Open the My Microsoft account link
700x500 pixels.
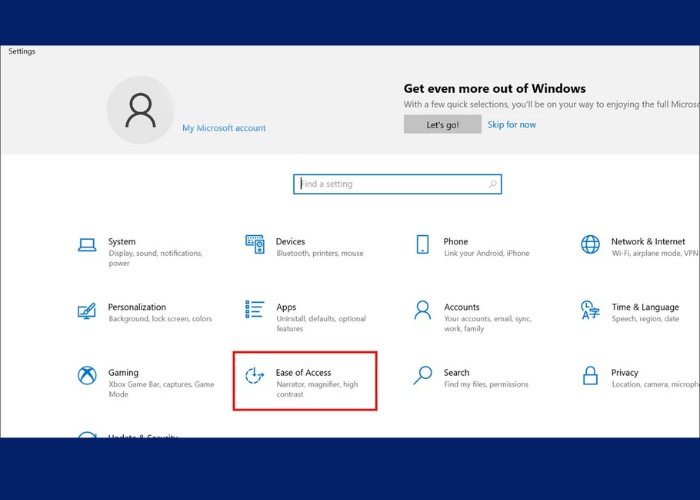pyautogui.click(x=224, y=128)
